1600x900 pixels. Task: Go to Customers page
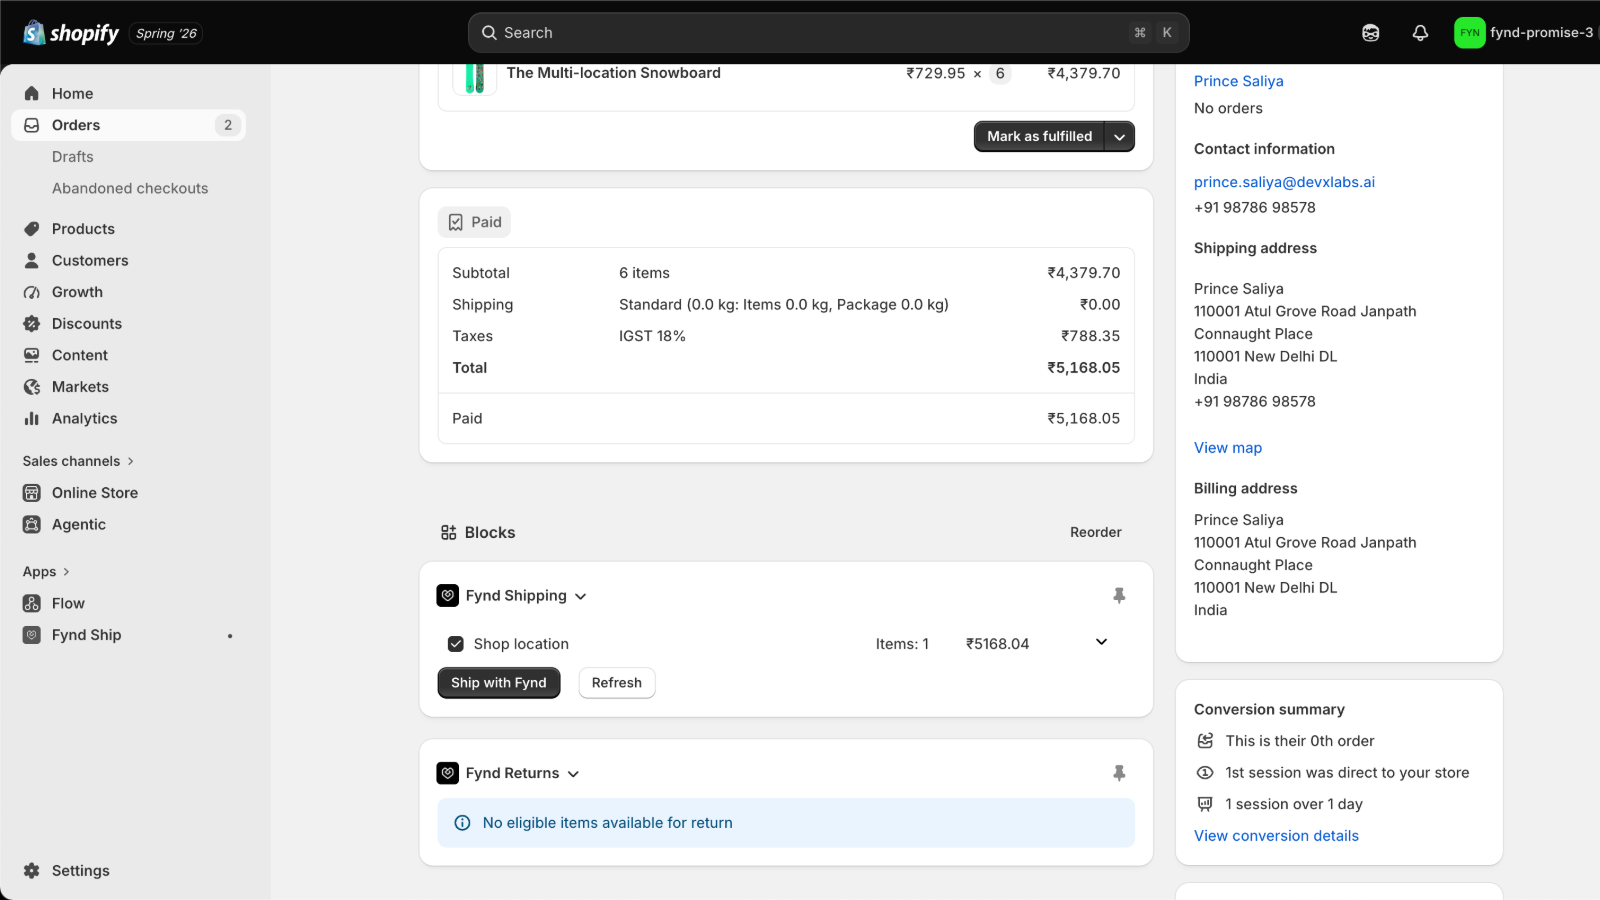click(x=90, y=260)
